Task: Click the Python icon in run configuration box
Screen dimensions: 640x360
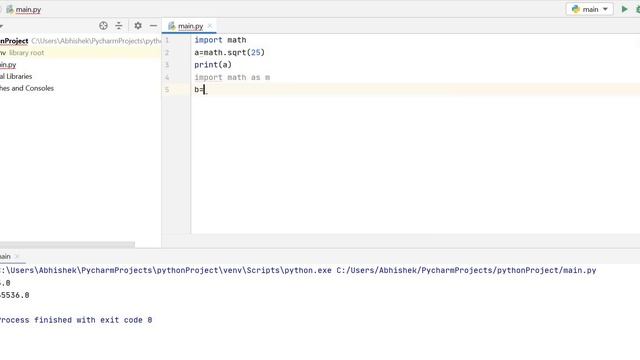Action: 576,9
